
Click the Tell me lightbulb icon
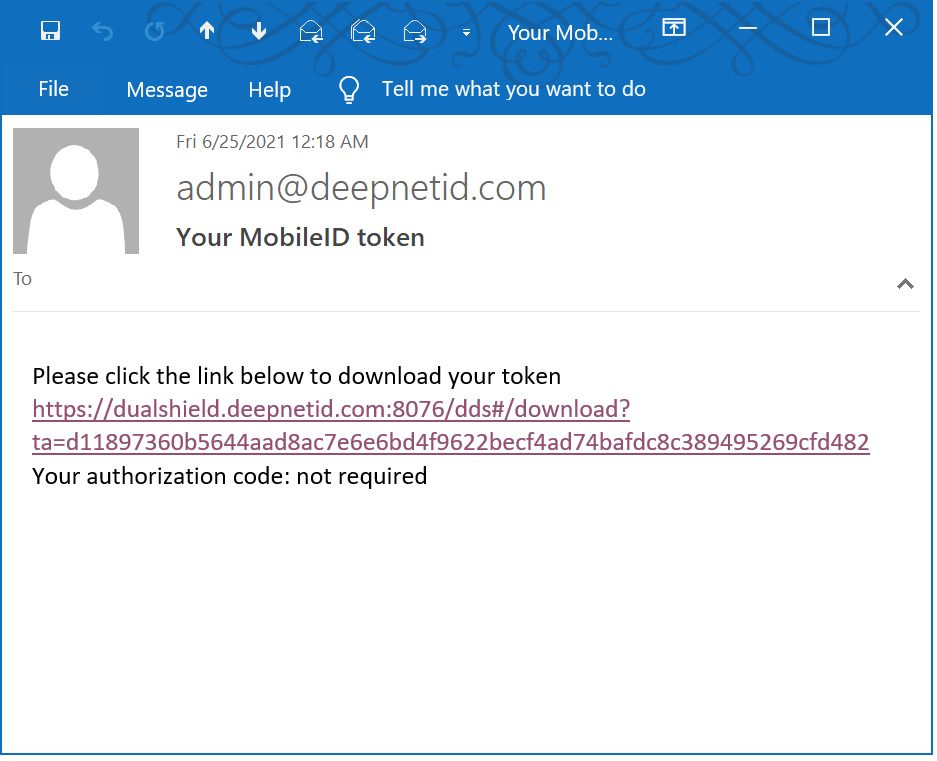tap(348, 90)
